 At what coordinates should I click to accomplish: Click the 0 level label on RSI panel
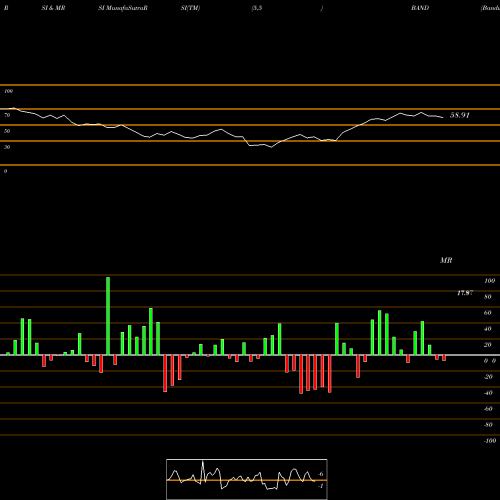pos(5,171)
